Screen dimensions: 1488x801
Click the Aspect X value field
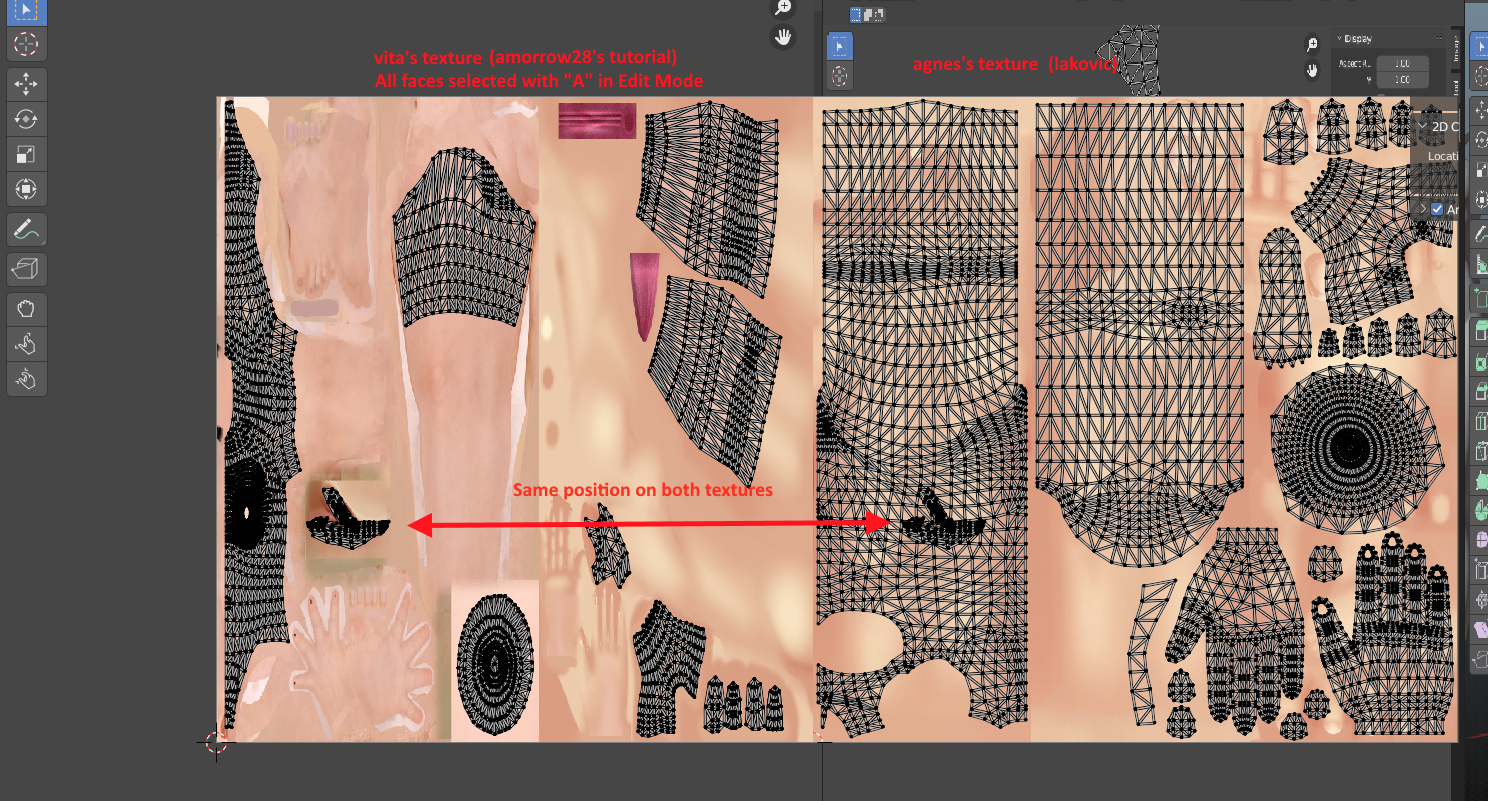point(1401,64)
